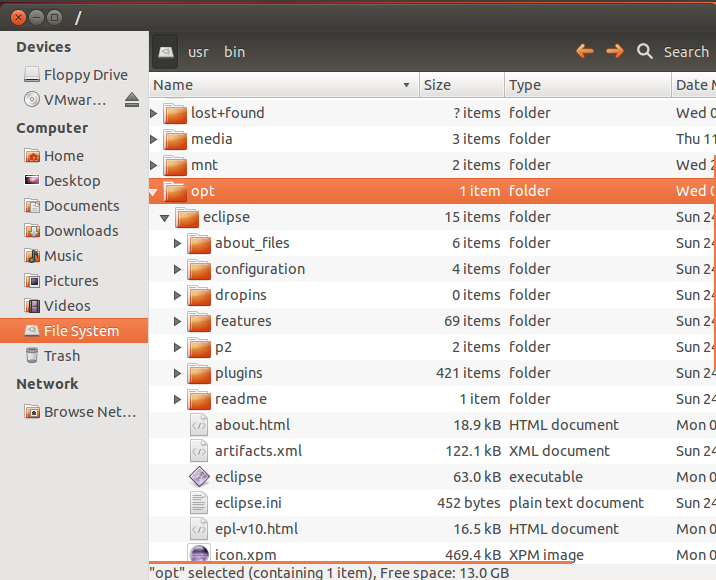Viewport: 716px width, 580px height.
Task: Click the 'XPM image' type cell
Action: [x=546, y=554]
